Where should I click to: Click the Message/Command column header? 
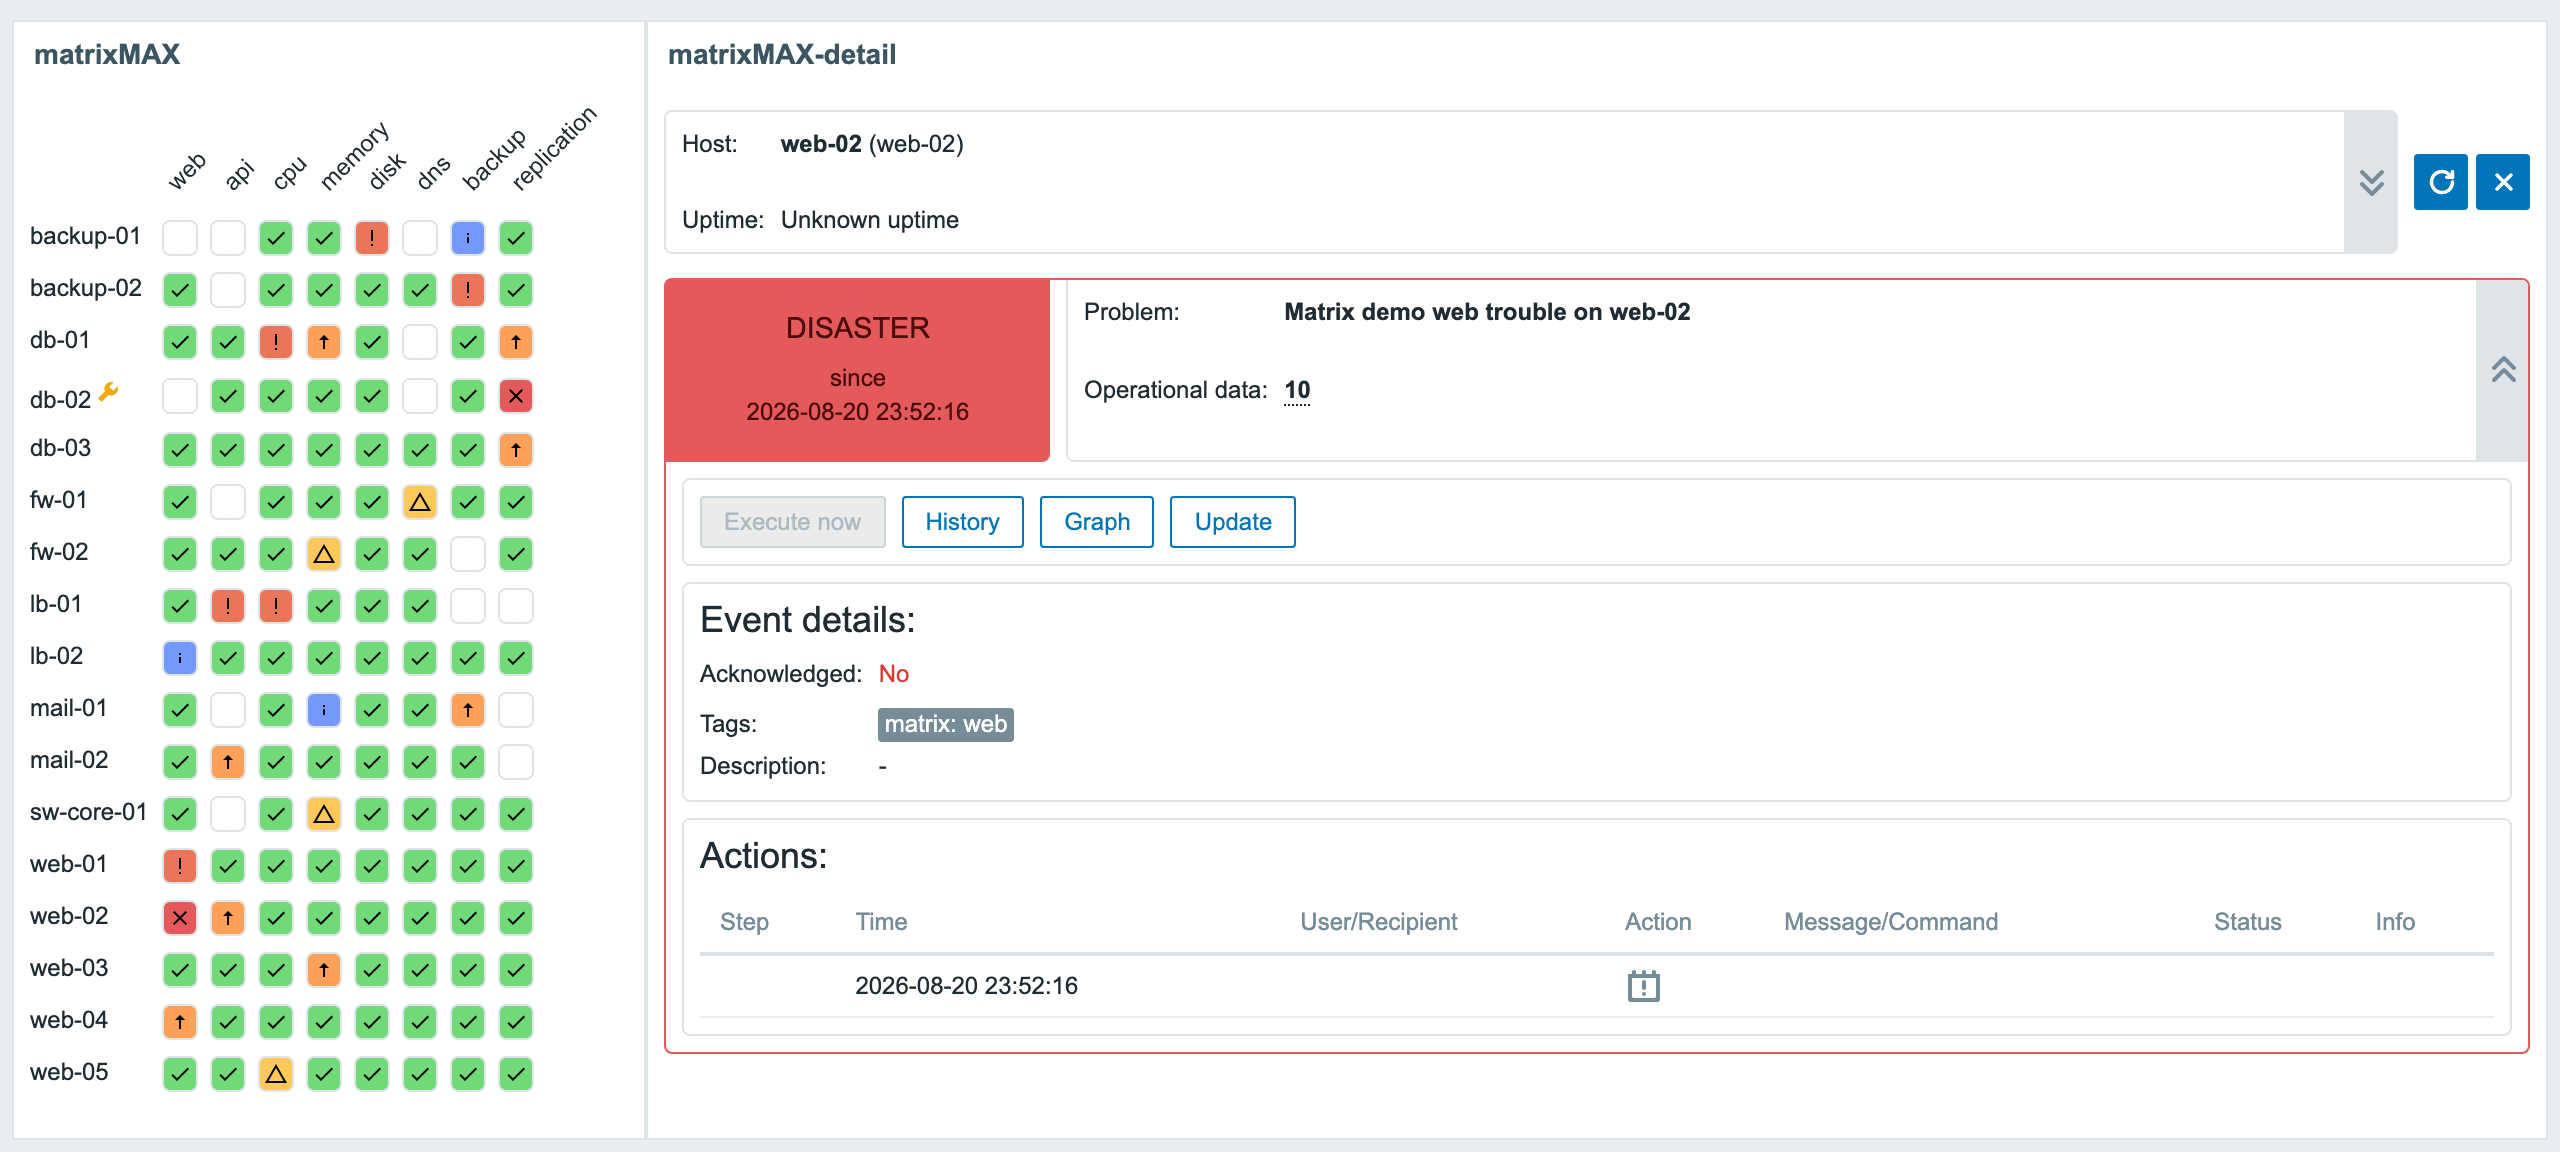[x=1891, y=922]
